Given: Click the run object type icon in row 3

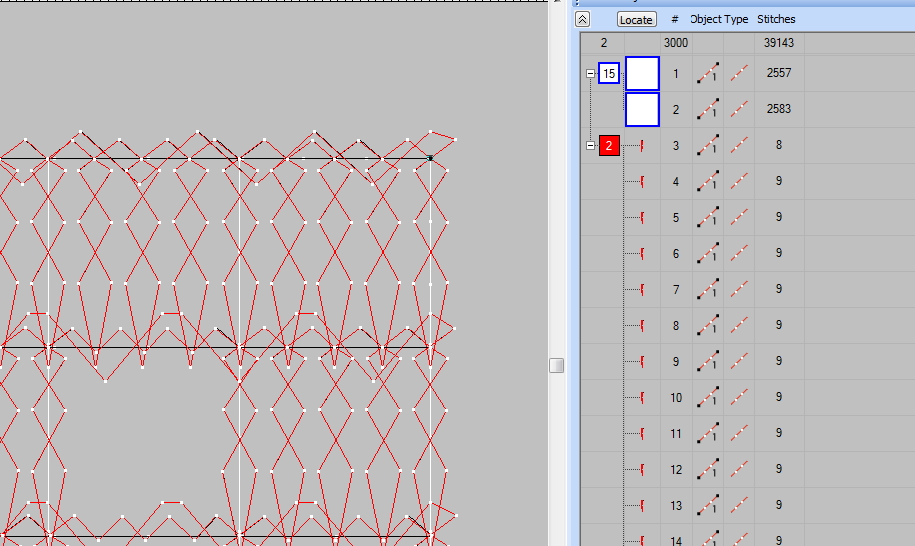Looking at the screenshot, I should tap(707, 146).
